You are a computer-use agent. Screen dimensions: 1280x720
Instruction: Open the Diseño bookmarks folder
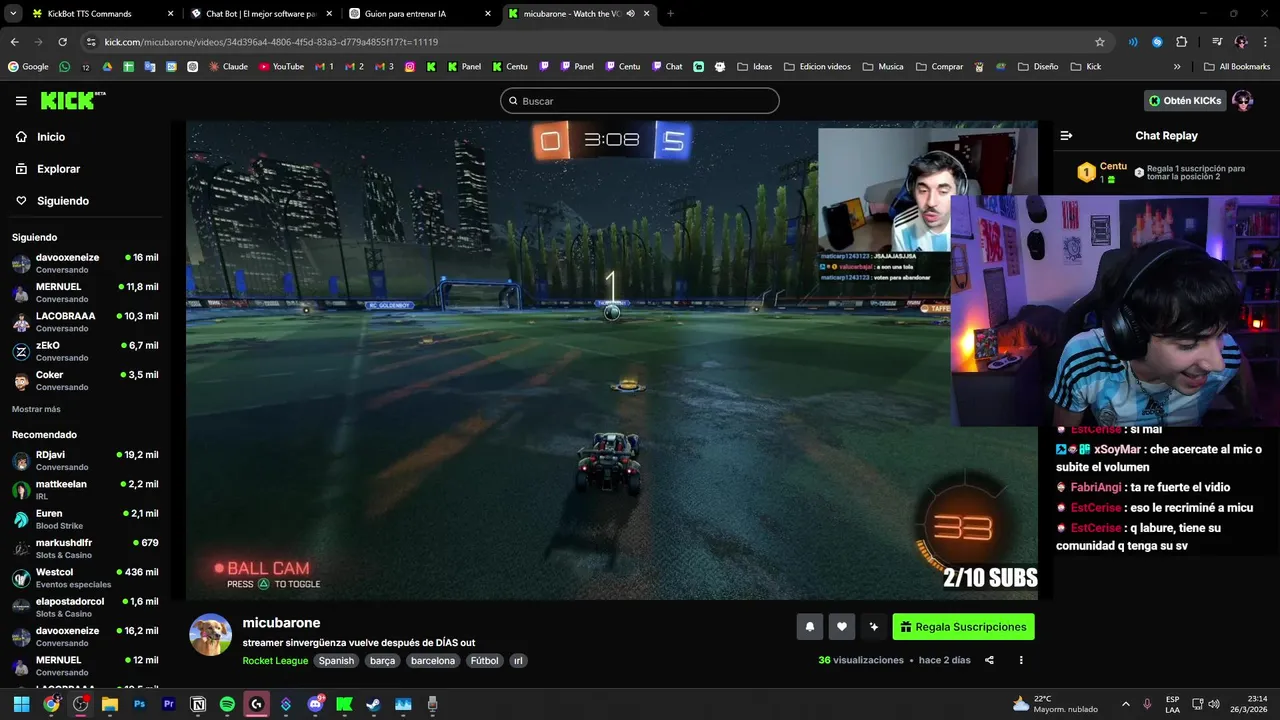pos(1038,67)
